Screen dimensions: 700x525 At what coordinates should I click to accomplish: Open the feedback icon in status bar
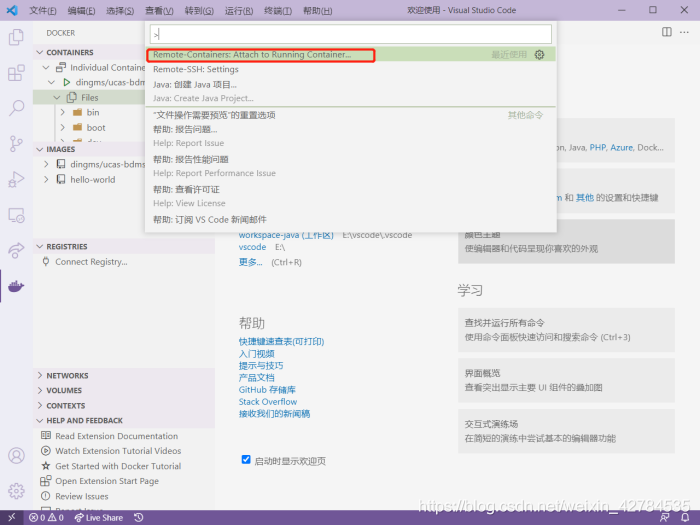(x=664, y=517)
